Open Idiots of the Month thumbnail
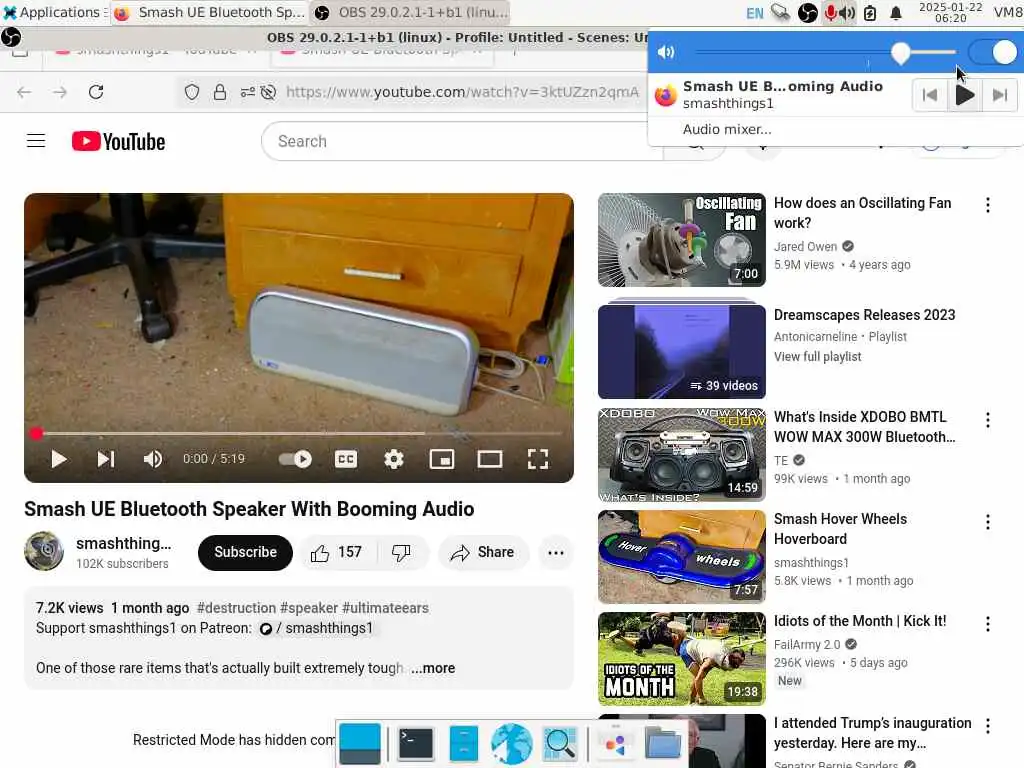 [681, 658]
